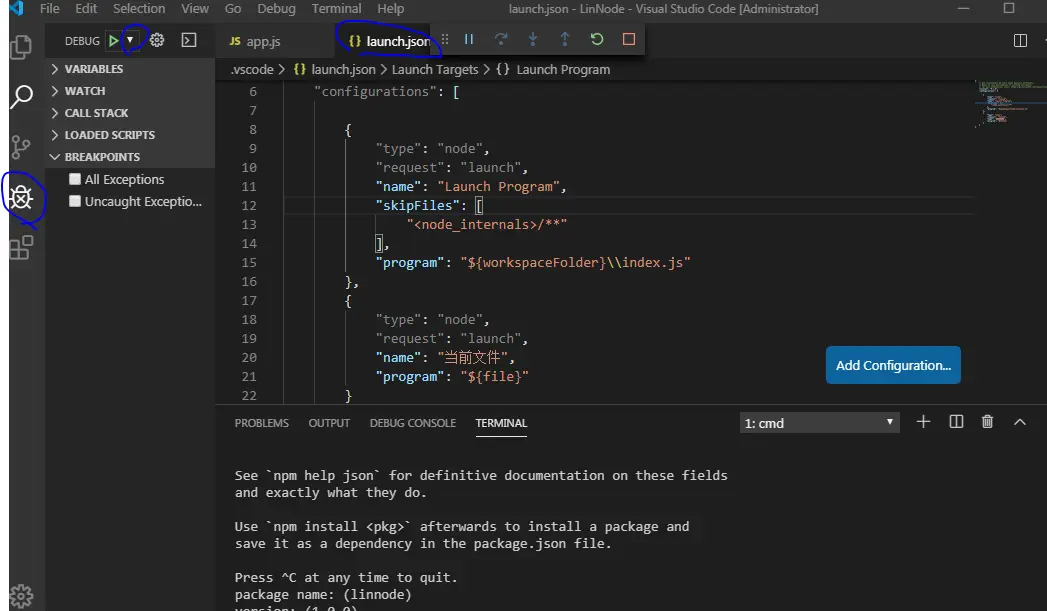Split the terminal panel

click(x=956, y=421)
